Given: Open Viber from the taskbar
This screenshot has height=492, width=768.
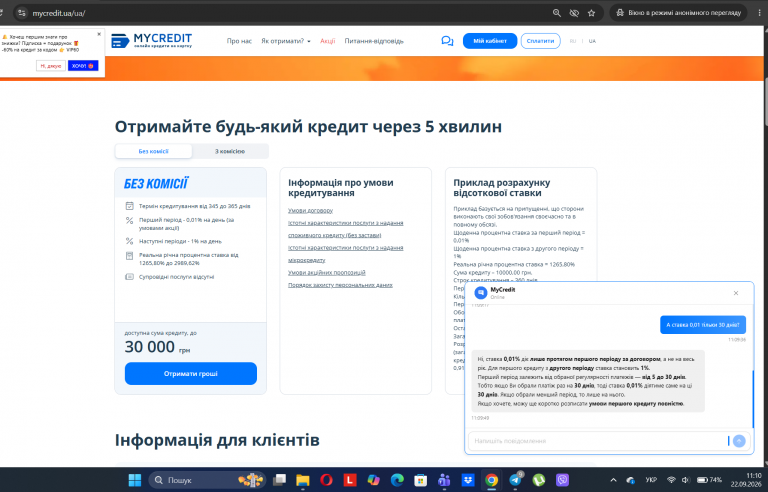Looking at the screenshot, I should click(x=562, y=480).
